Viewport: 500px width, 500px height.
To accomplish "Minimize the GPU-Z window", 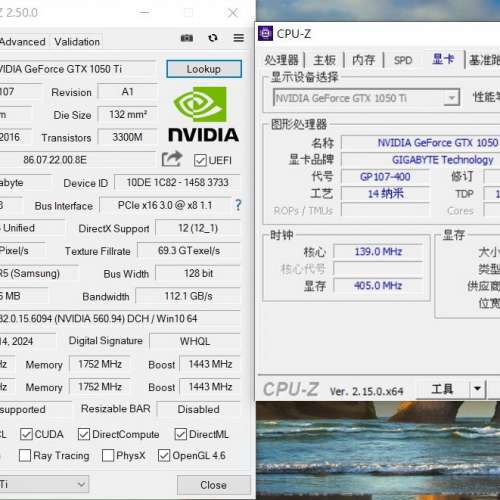I will (144, 13).
